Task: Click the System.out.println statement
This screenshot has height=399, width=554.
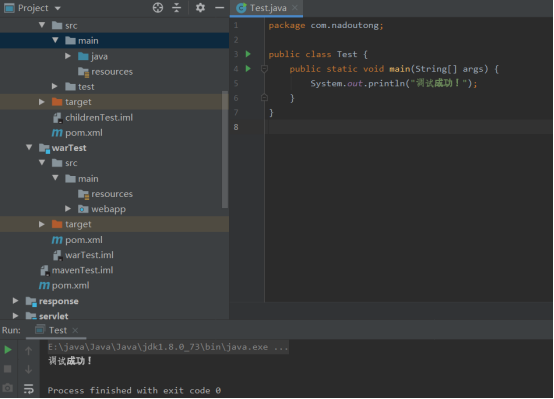Action: click(x=394, y=83)
